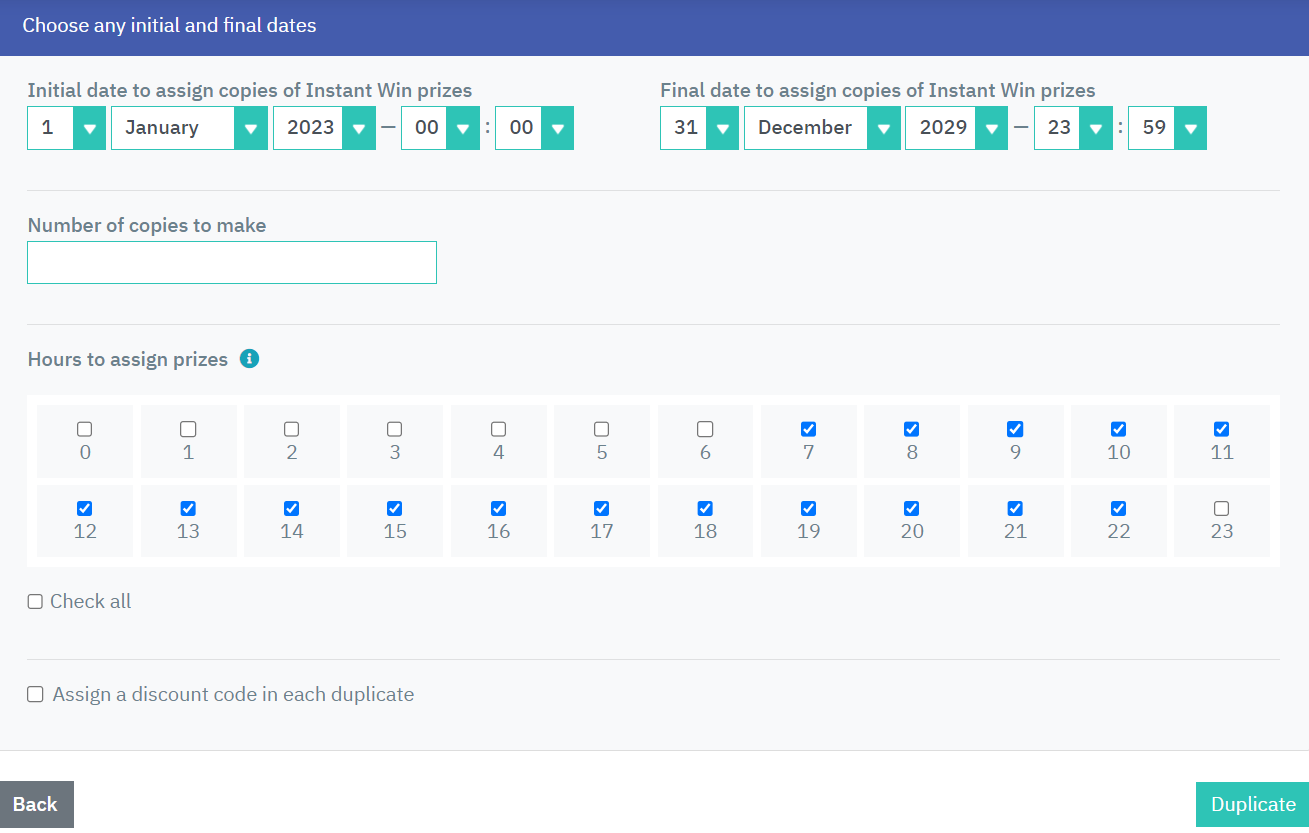Viewport: 1309px width, 833px height.
Task: Check the hour 1 checkbox
Action: [x=188, y=429]
